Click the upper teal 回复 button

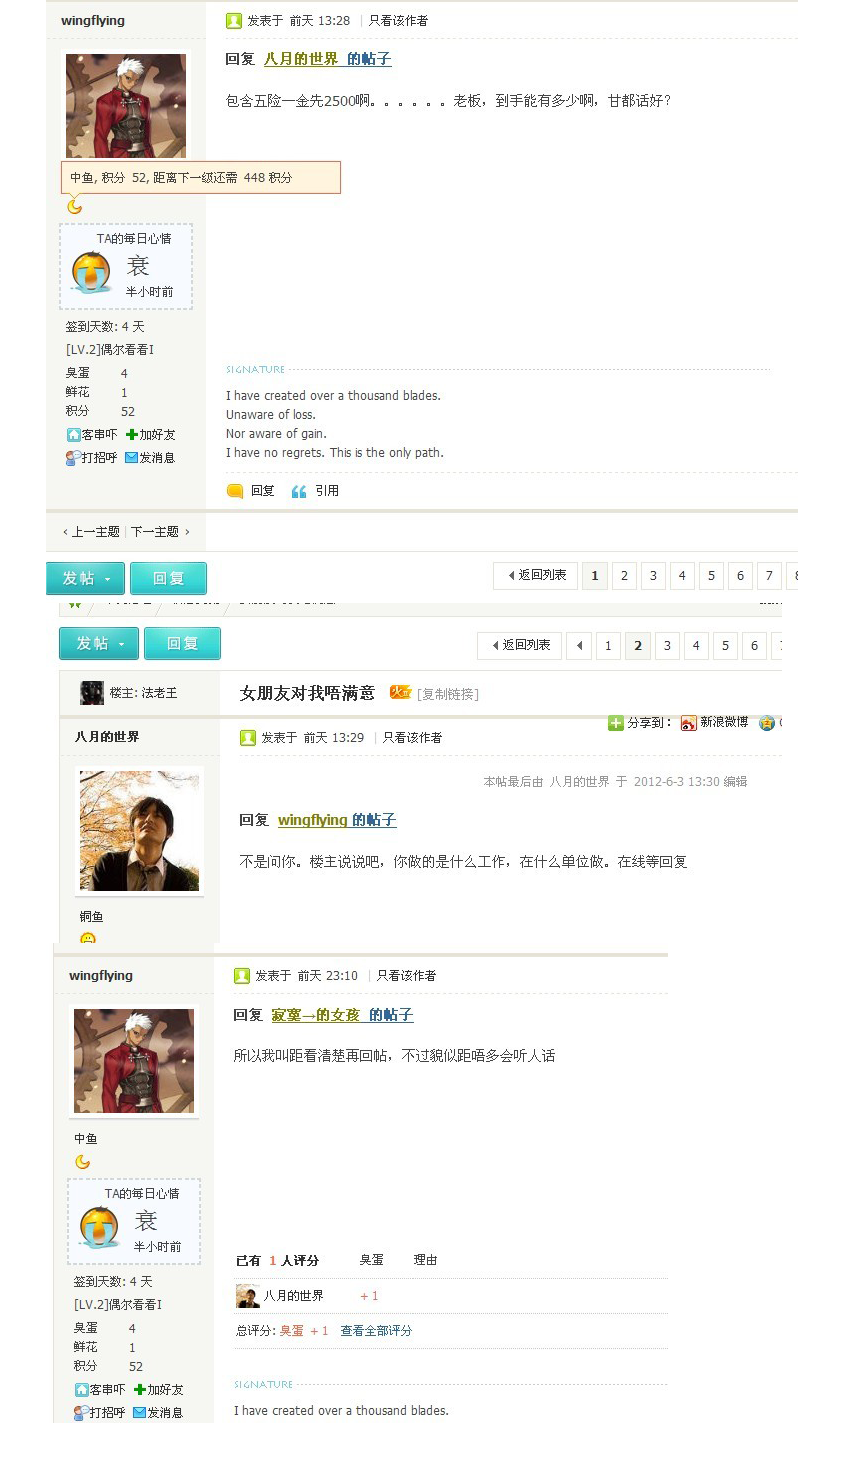pos(168,578)
